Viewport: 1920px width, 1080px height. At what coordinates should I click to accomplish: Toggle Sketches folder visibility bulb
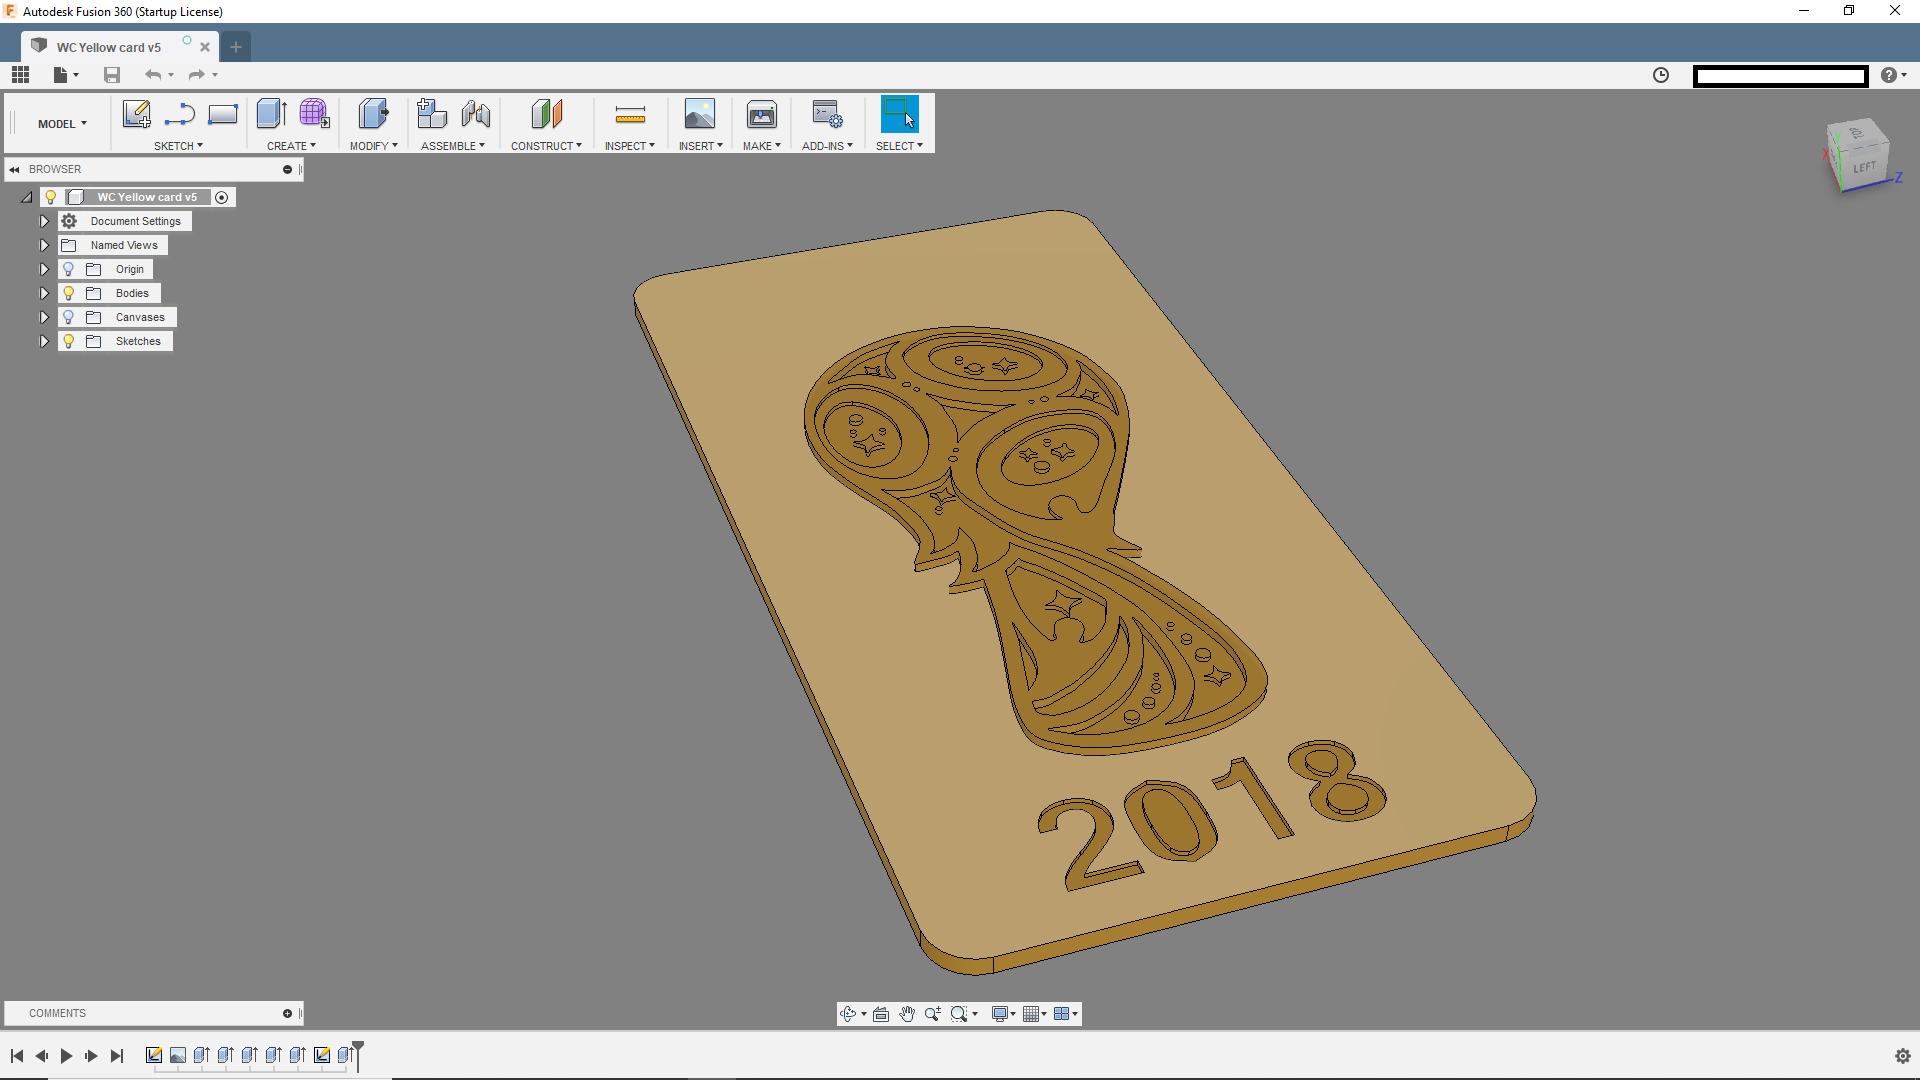coord(69,341)
